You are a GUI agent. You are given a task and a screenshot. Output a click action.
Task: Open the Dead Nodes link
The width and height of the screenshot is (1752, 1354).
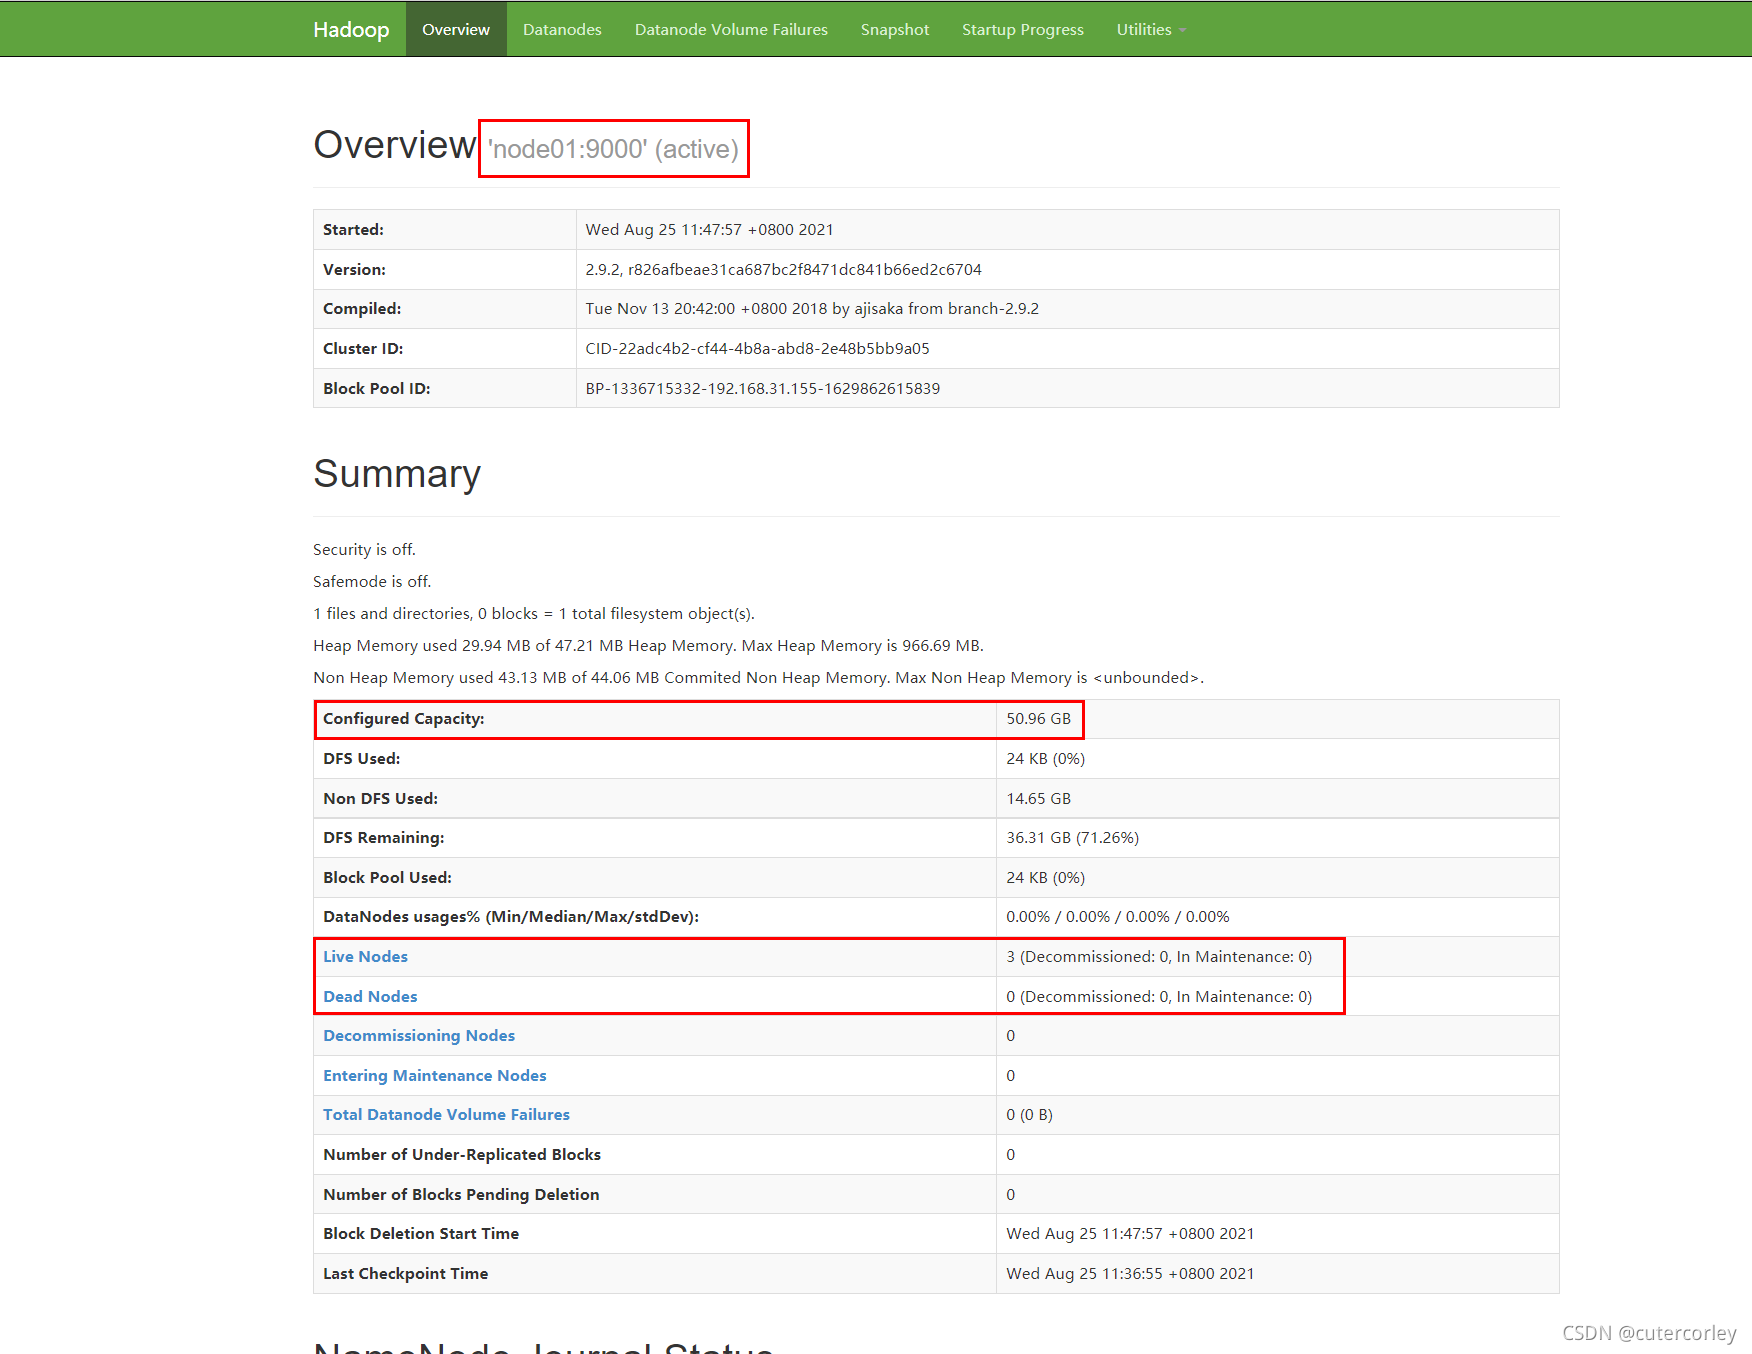370,997
